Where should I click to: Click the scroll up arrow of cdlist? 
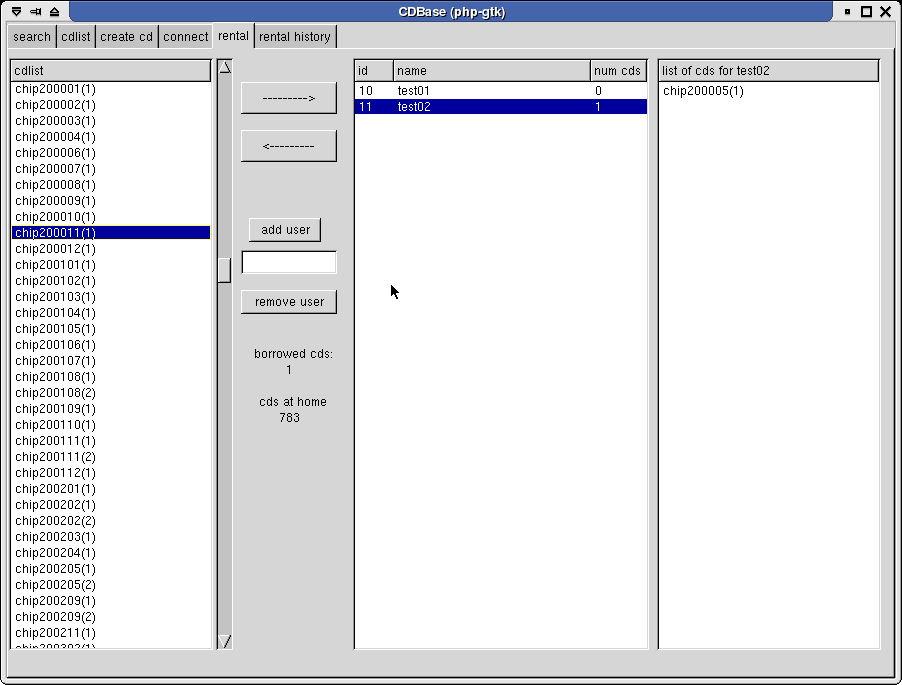tap(225, 67)
